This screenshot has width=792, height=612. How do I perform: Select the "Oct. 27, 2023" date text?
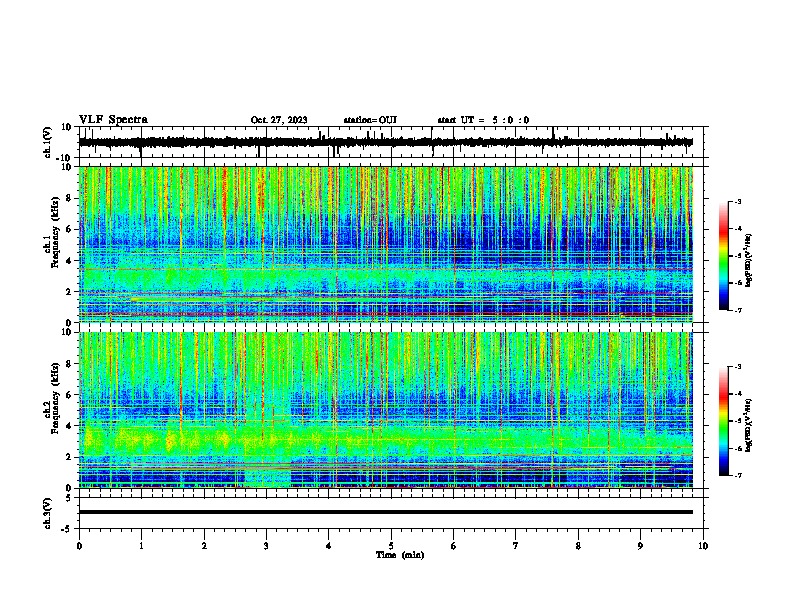click(279, 120)
